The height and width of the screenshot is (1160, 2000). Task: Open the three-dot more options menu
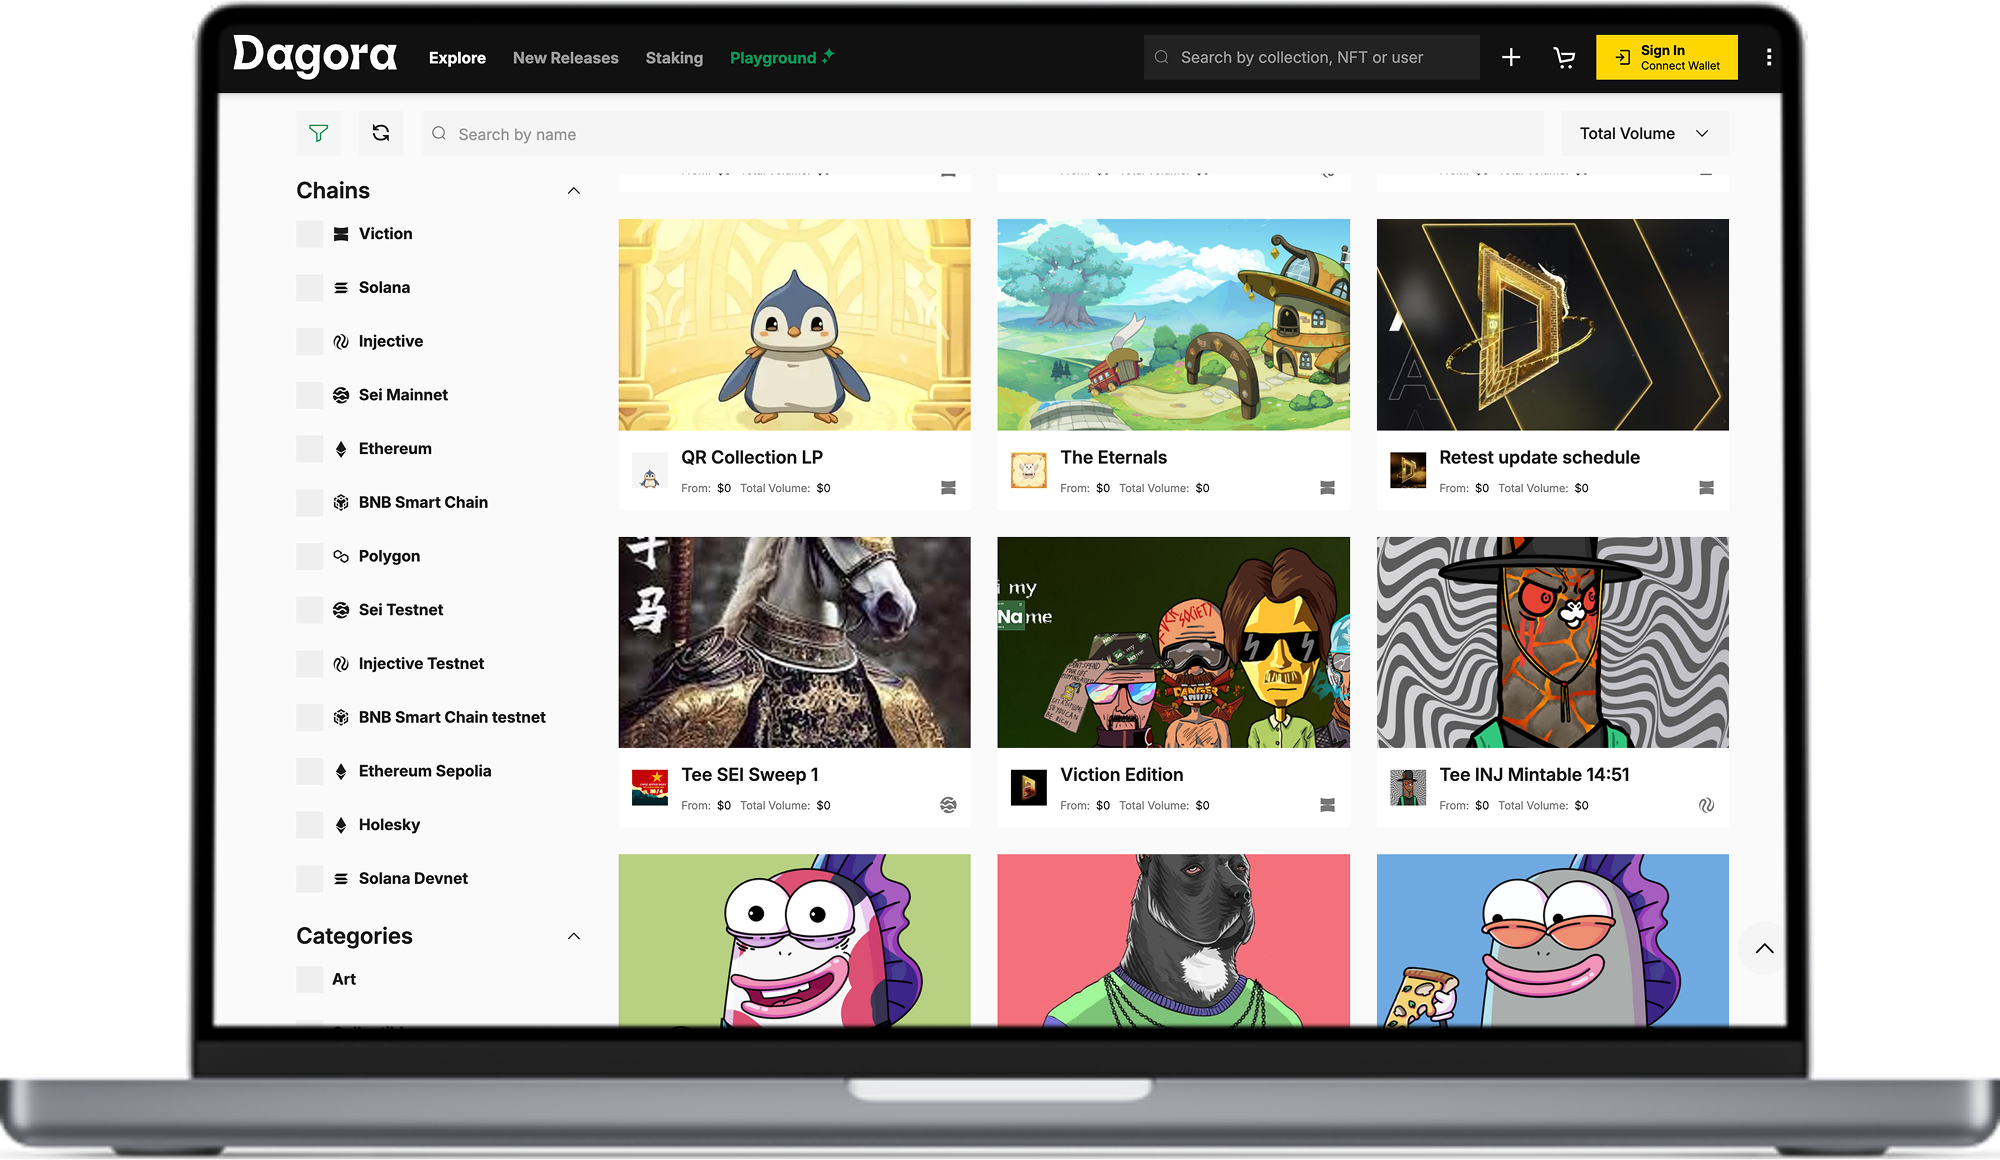coord(1769,58)
